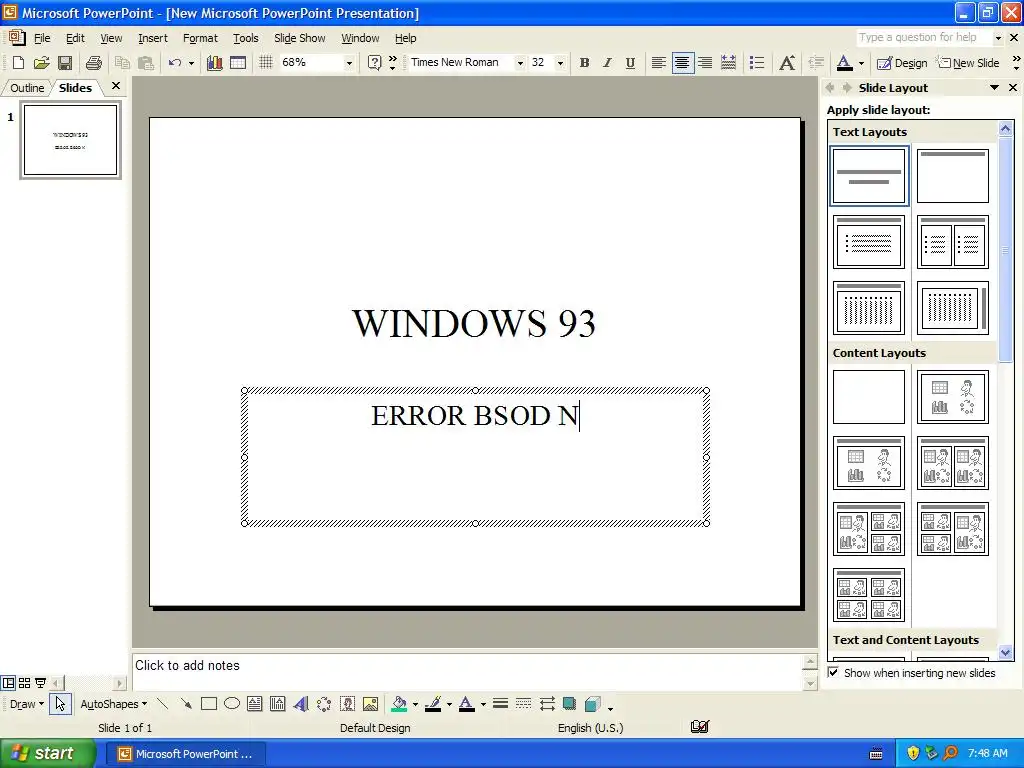
Task: Insert WordArt from the Drawing toolbar
Action: 301,703
